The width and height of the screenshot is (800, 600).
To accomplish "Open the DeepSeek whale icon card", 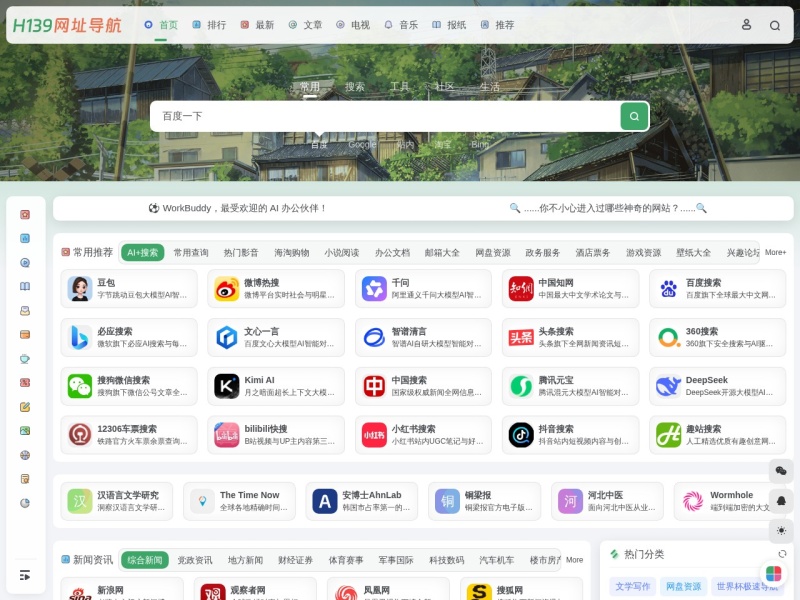I will (668, 386).
